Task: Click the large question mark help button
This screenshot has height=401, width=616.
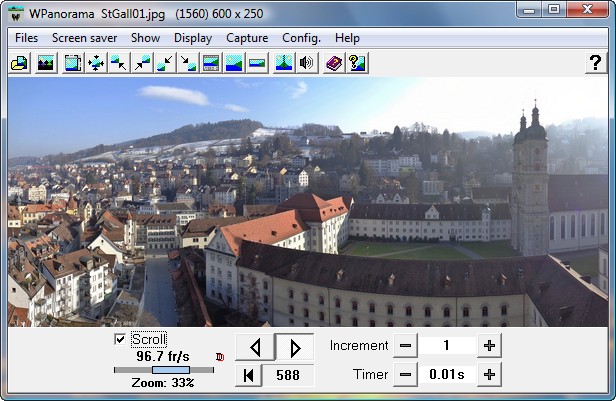Action: tap(596, 63)
